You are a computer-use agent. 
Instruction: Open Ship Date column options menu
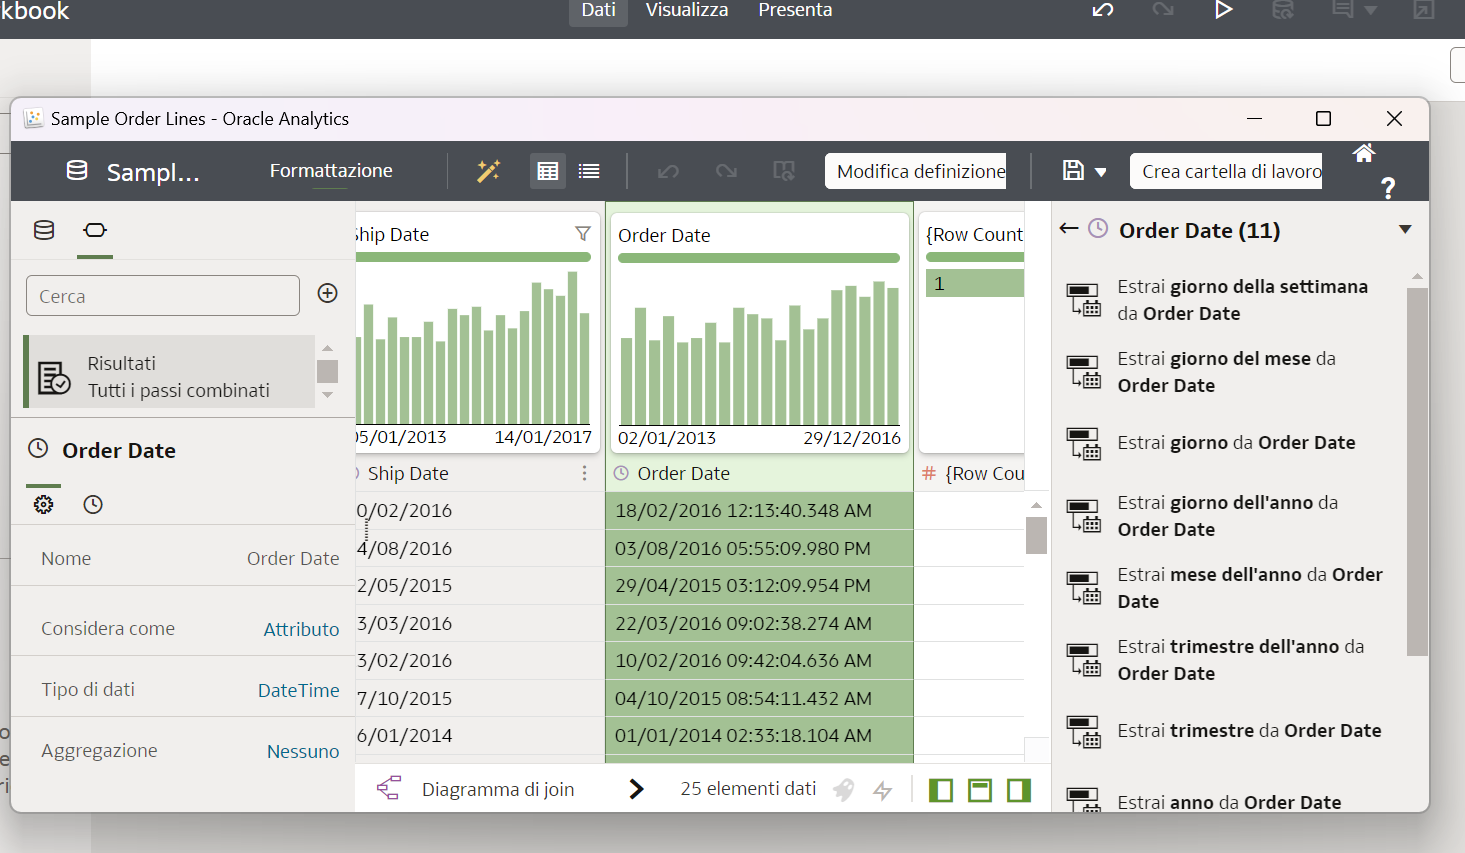pos(584,473)
